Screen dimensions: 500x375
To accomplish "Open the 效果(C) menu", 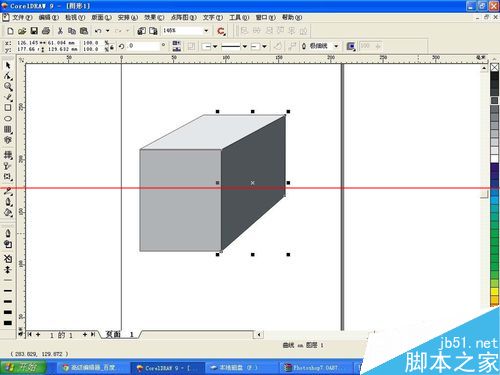I will (x=154, y=17).
